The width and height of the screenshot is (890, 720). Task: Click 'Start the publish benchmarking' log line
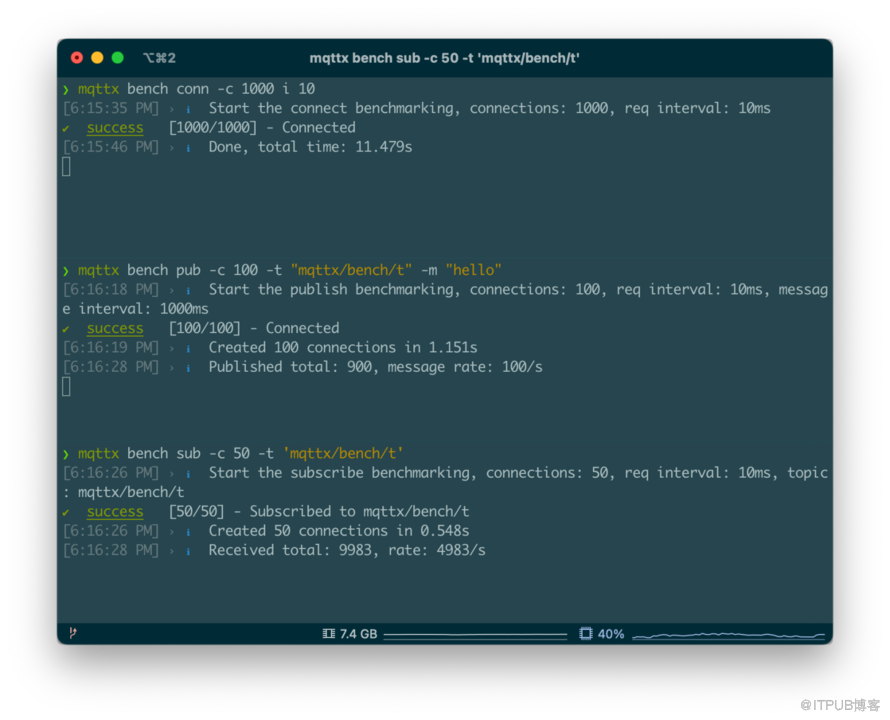[518, 289]
